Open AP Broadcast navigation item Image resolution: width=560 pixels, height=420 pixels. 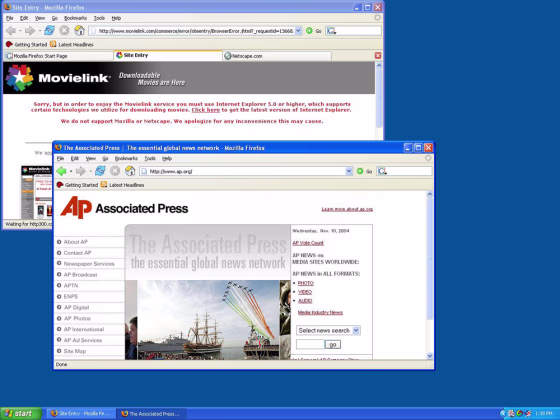point(80,275)
